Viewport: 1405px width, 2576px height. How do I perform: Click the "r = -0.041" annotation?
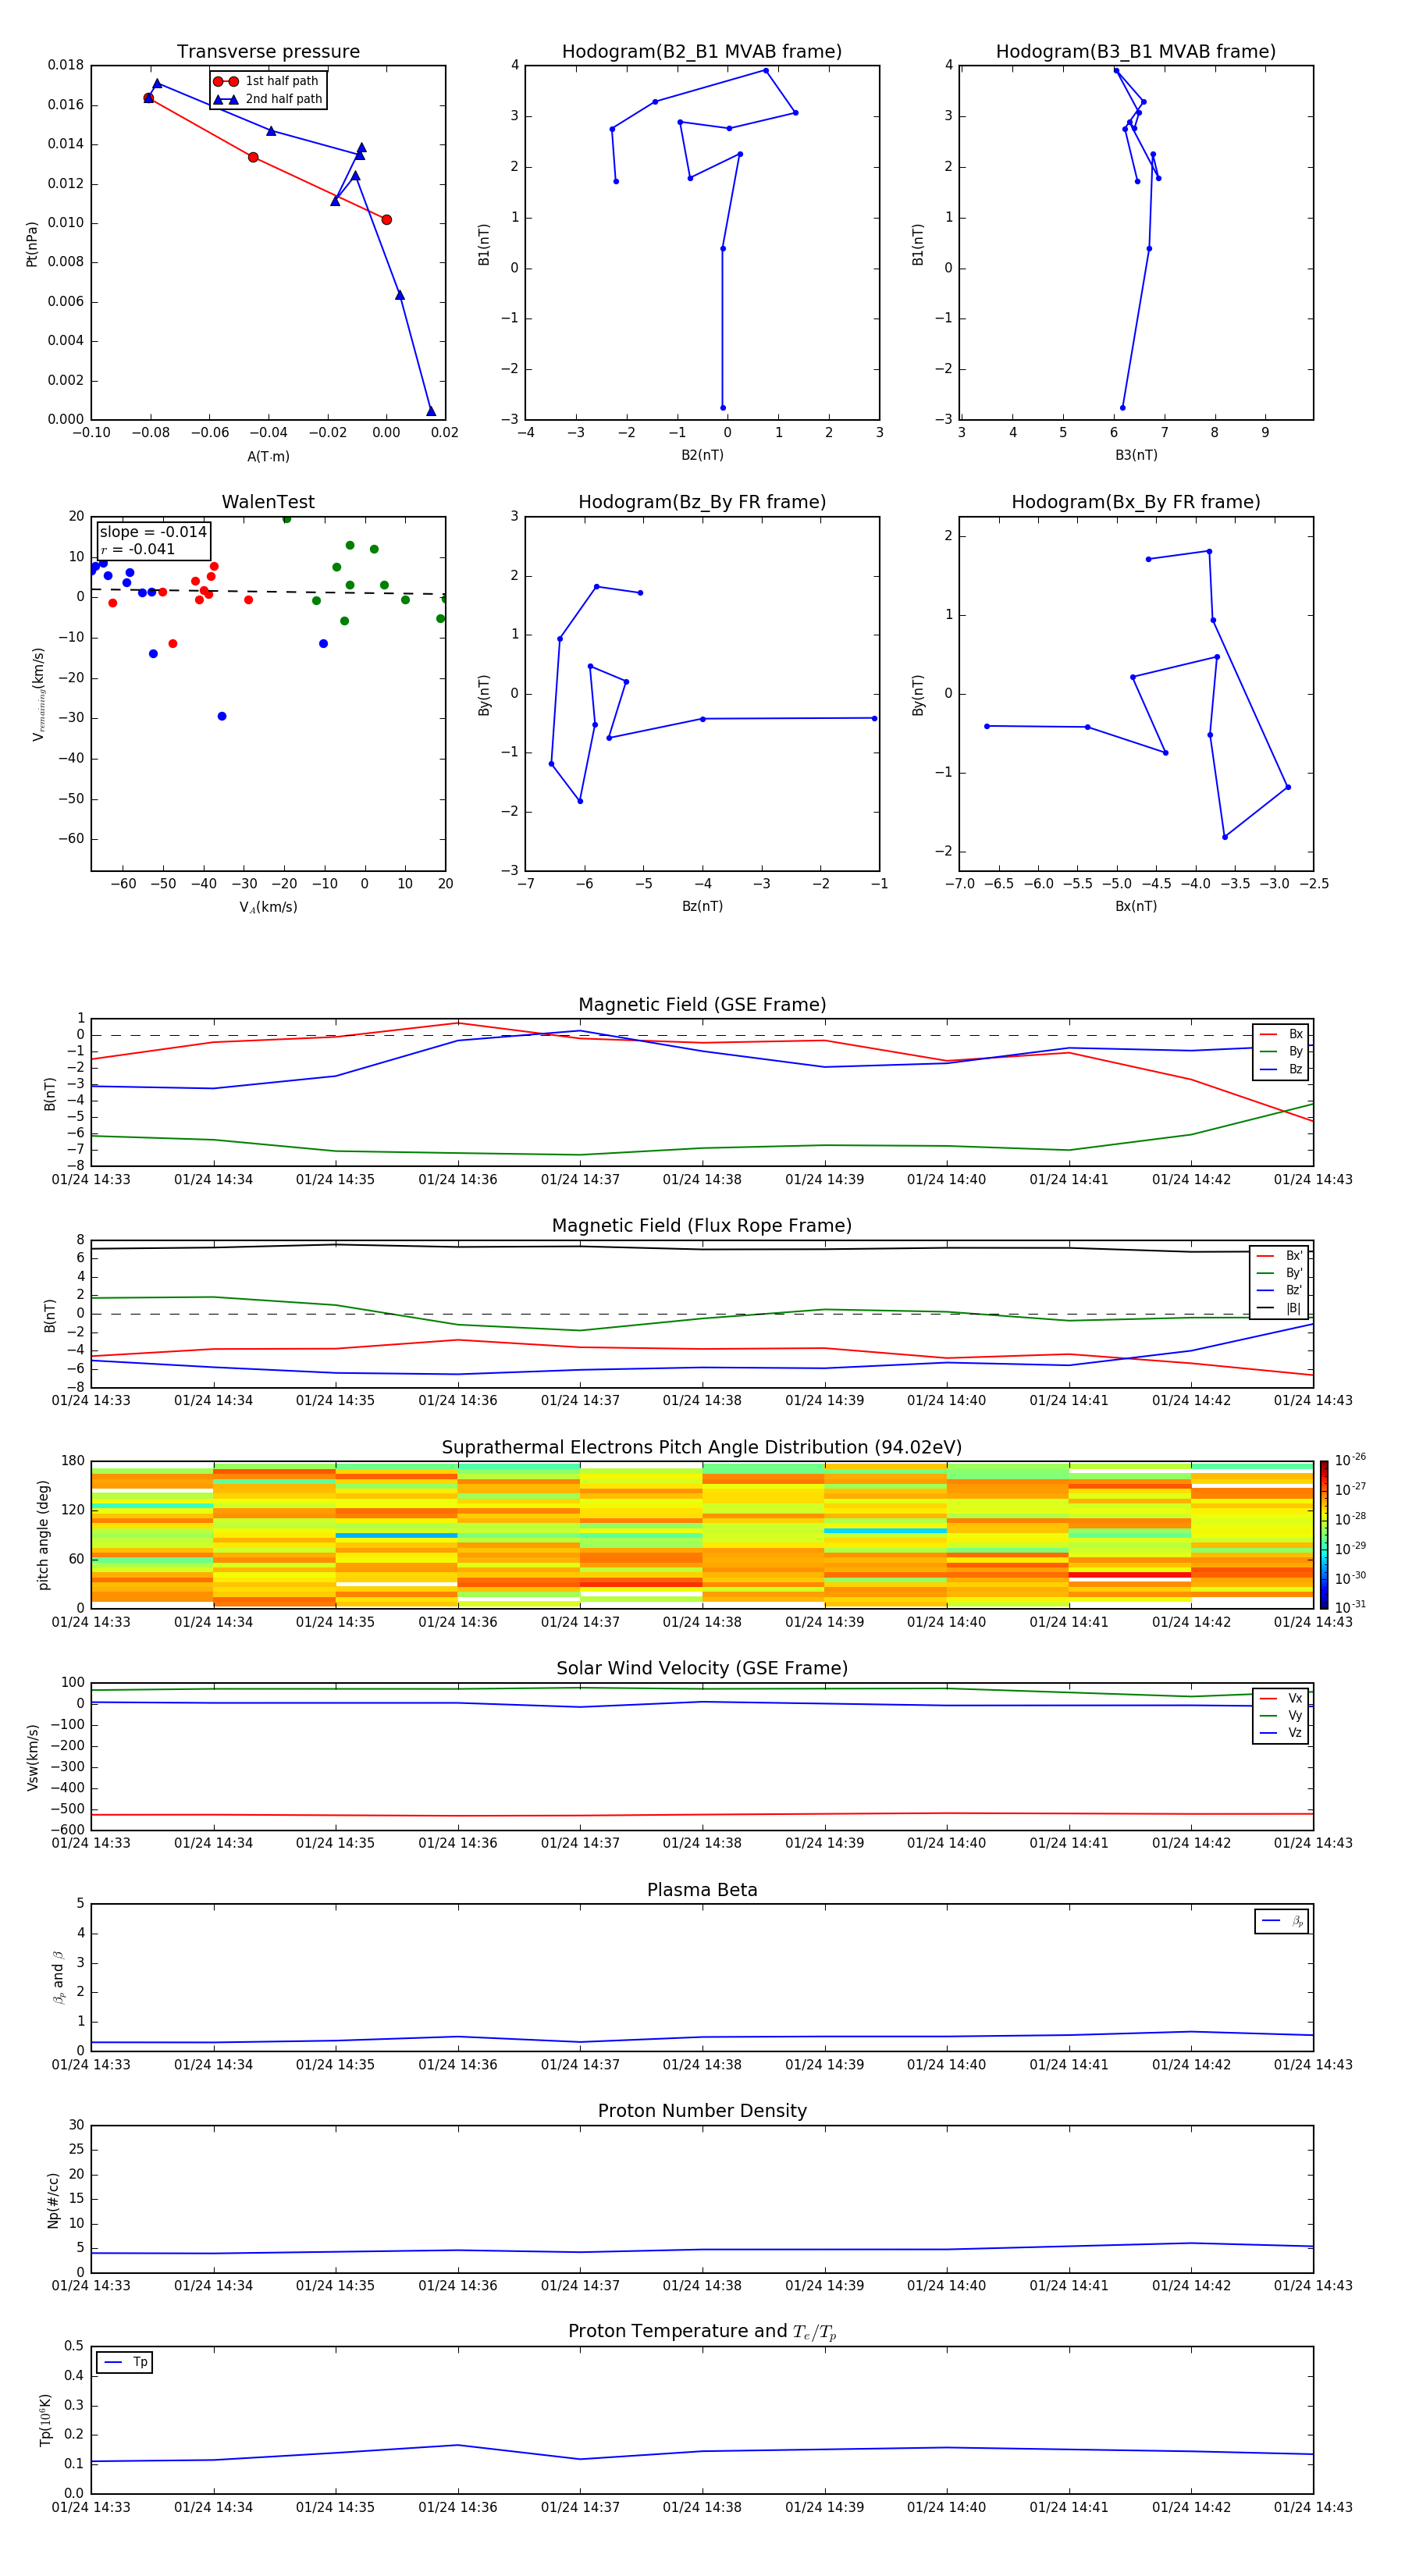coord(138,549)
